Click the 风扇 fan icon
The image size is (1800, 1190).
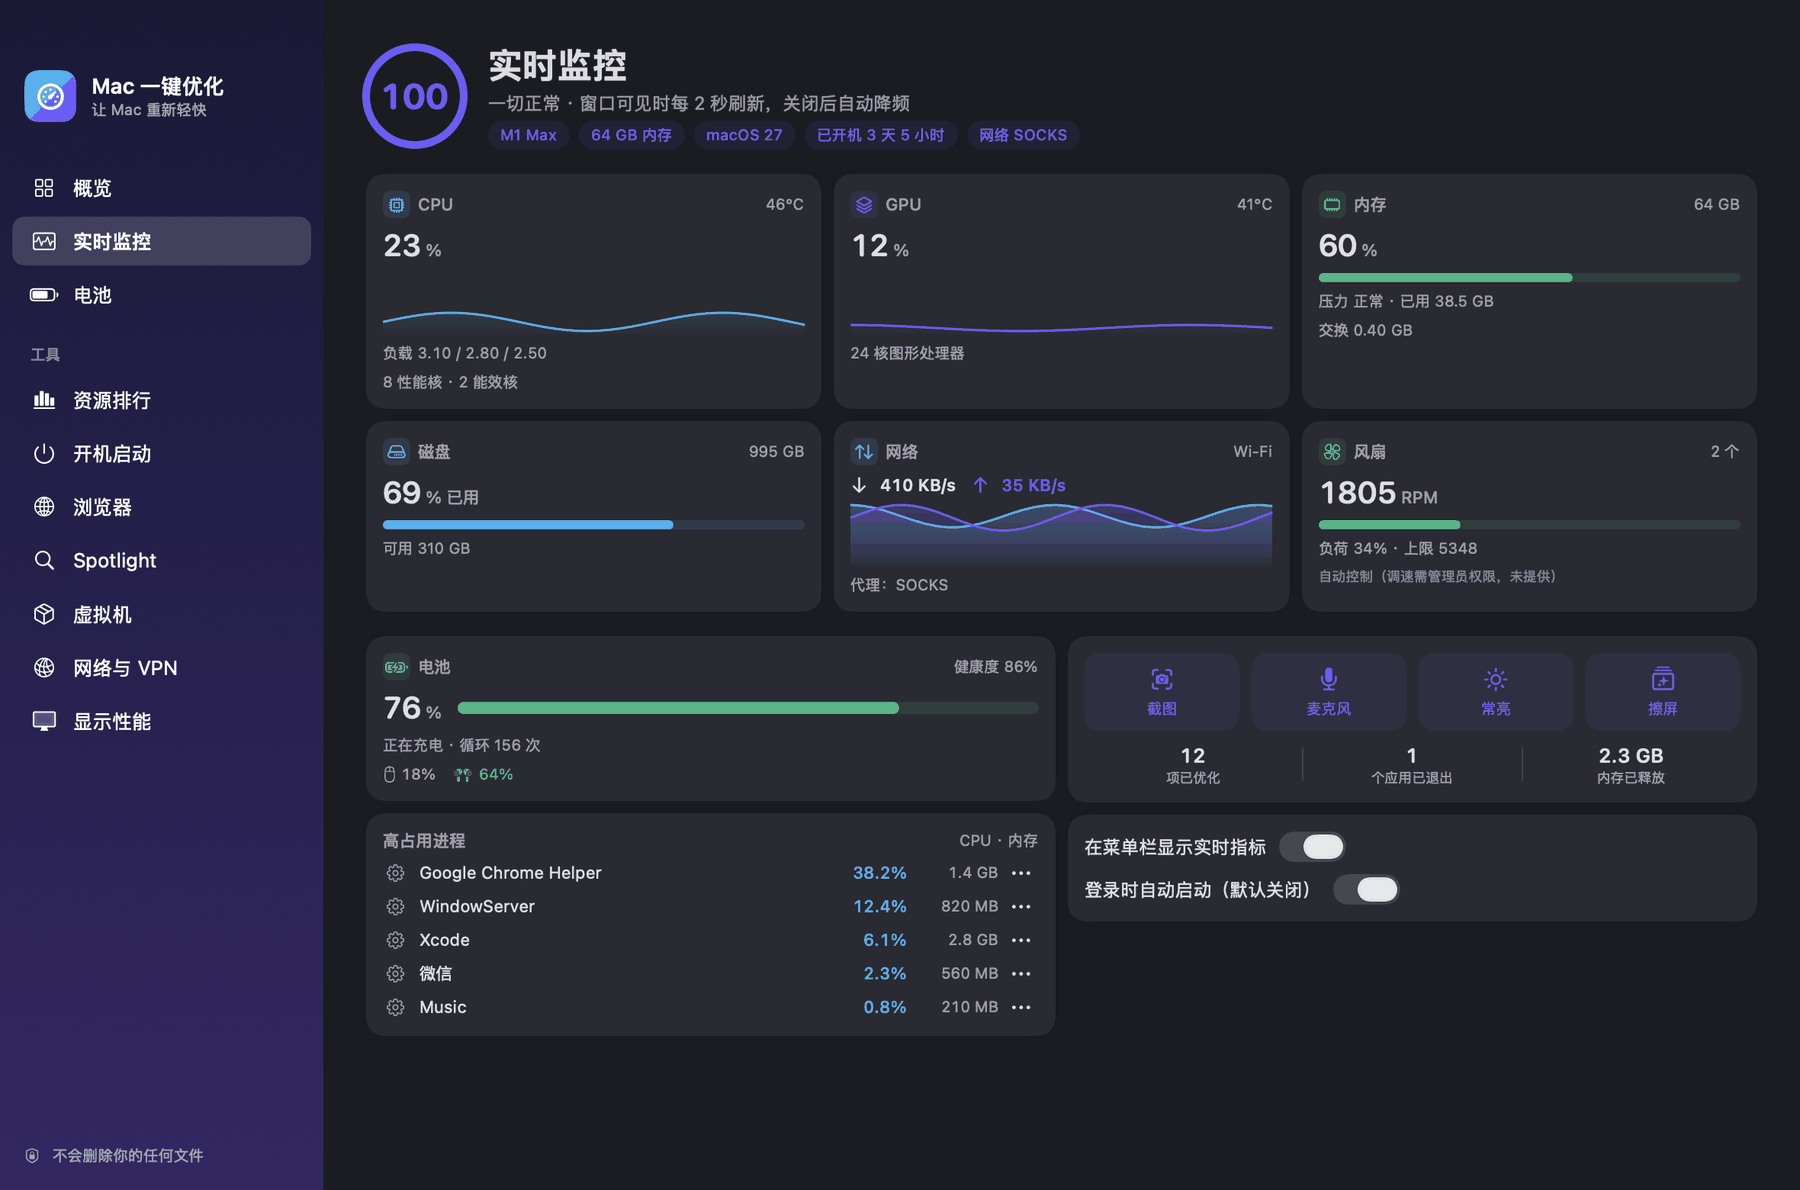point(1332,452)
